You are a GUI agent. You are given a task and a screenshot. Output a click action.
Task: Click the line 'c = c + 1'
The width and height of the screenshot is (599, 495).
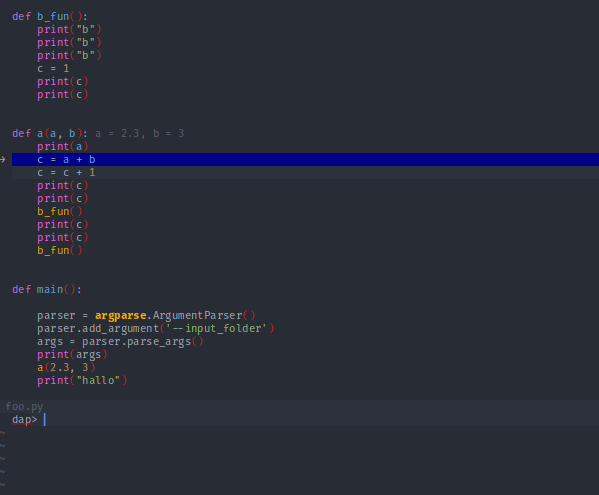[x=305, y=173]
